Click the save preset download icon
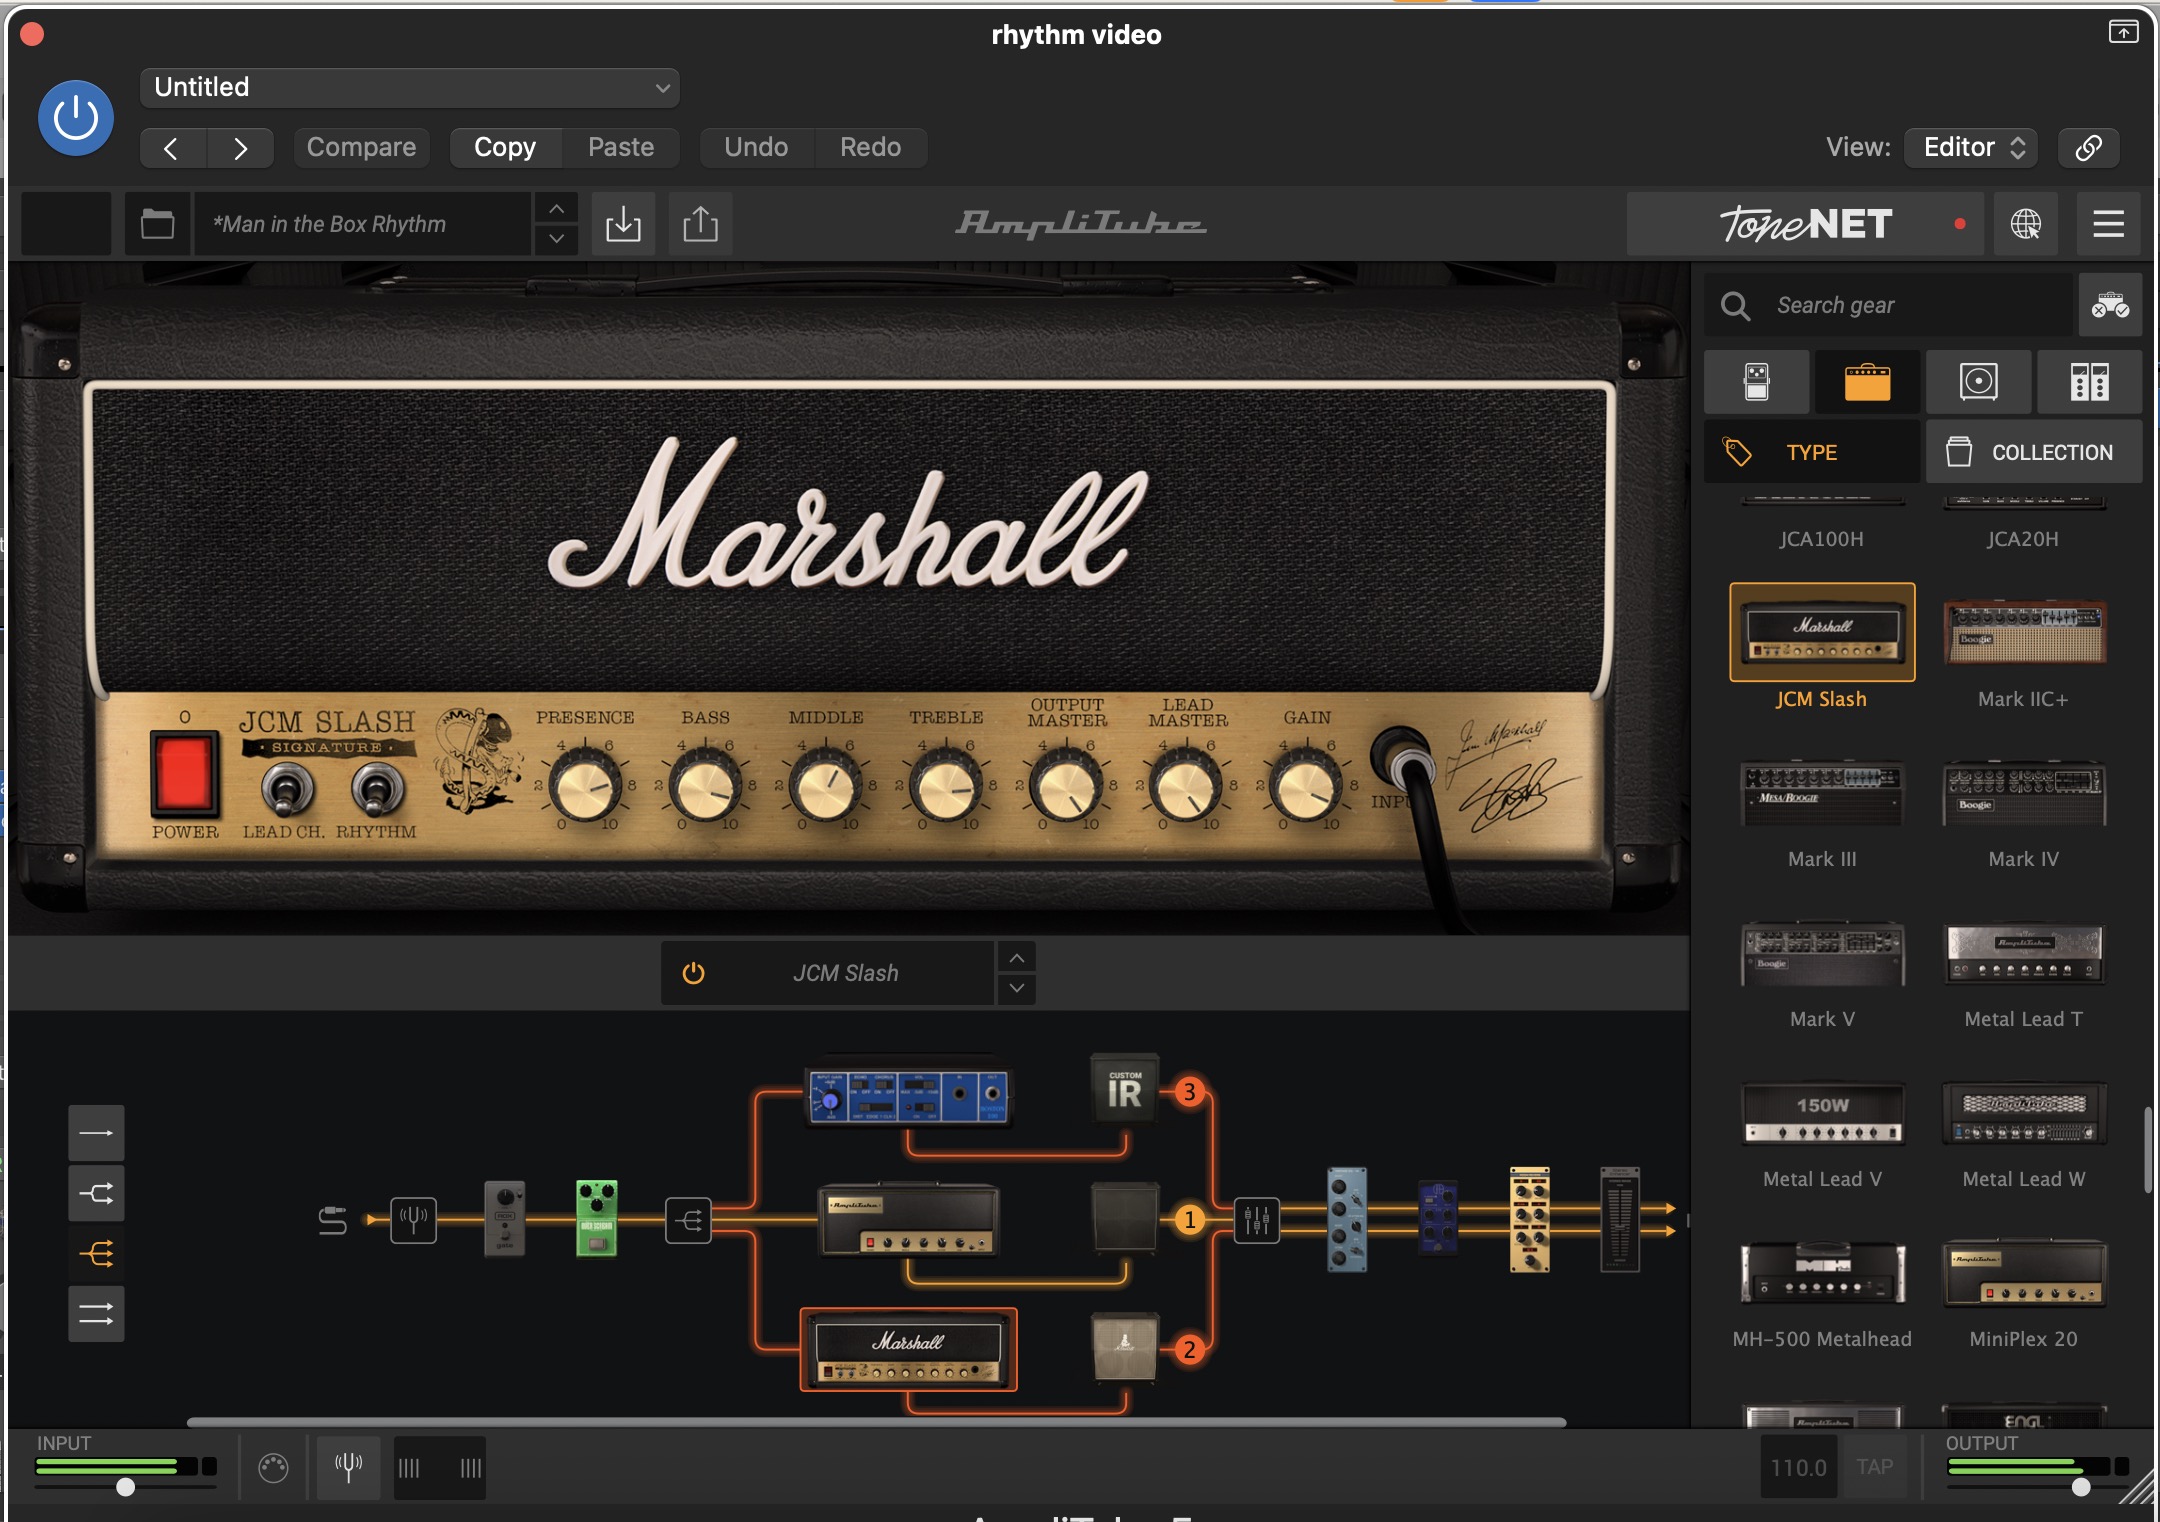Screen dimensions: 2160x1522 [623, 224]
